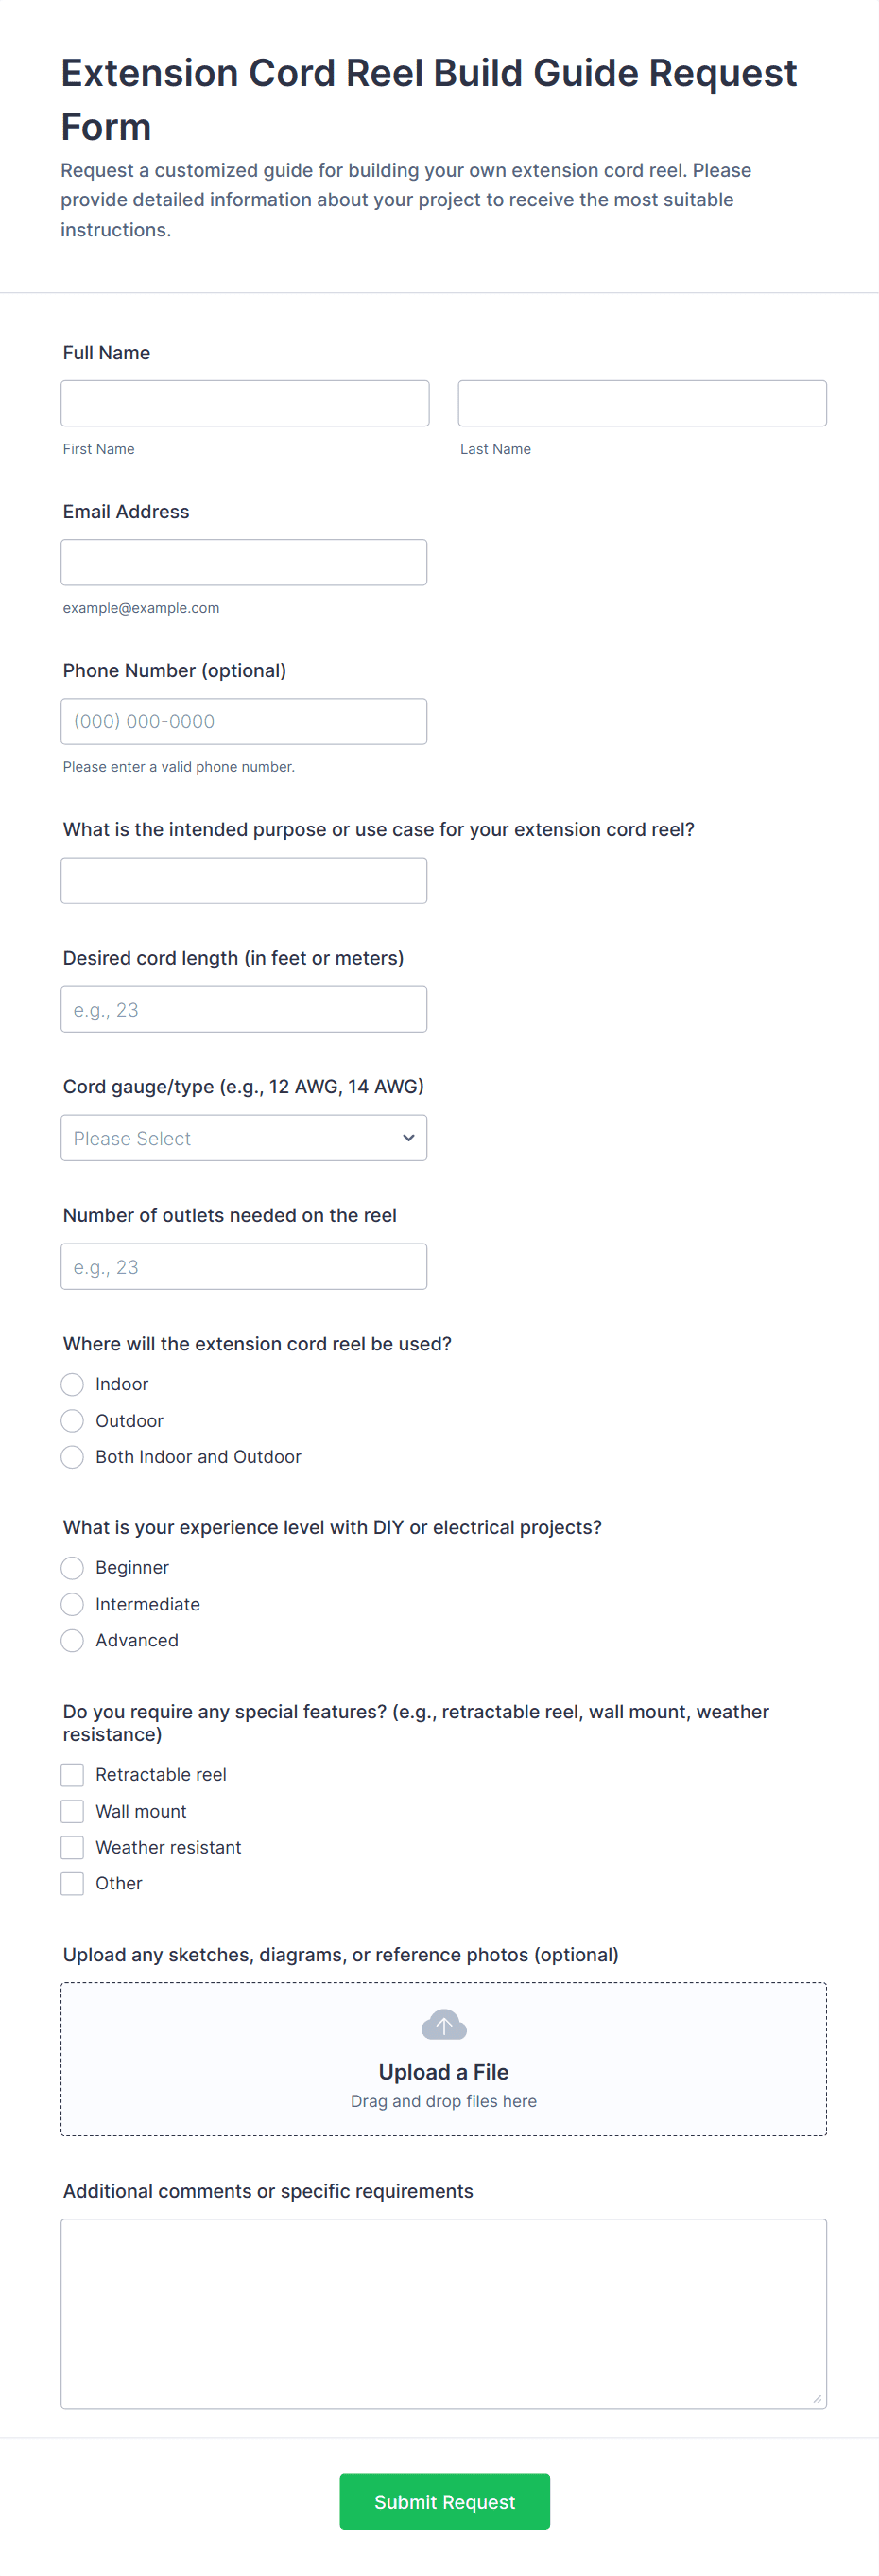This screenshot has height=2576, width=879.
Task: Select the Indoor radio option
Action: (72, 1384)
